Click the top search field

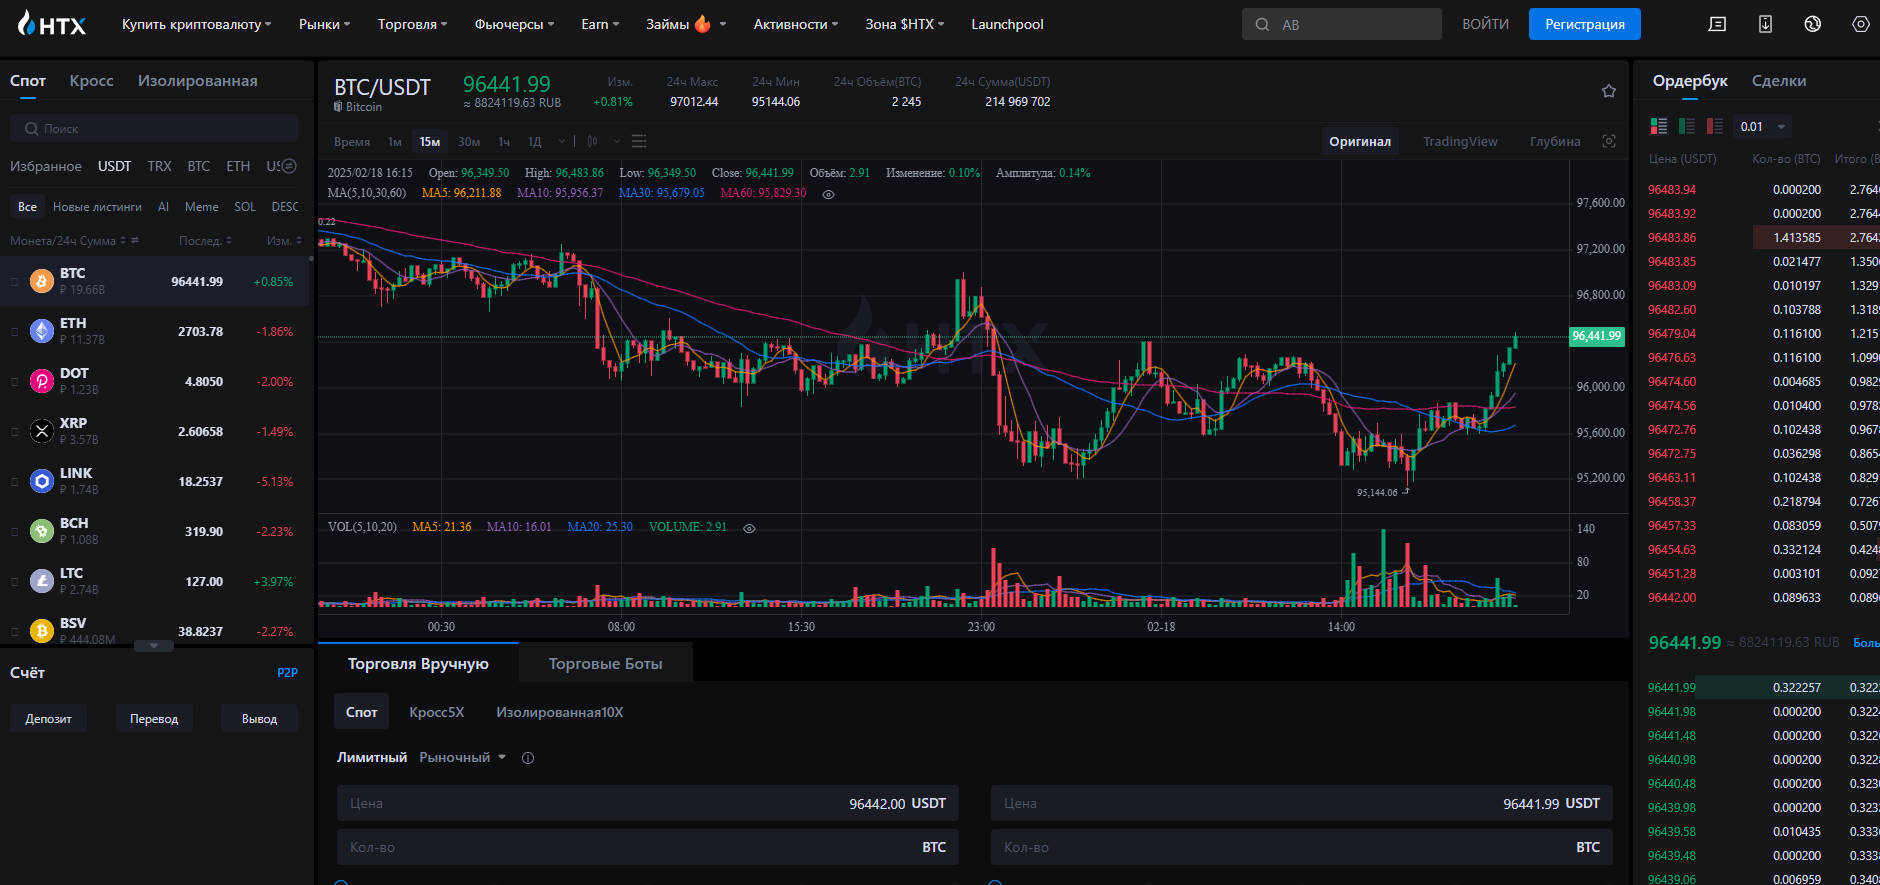point(1341,24)
